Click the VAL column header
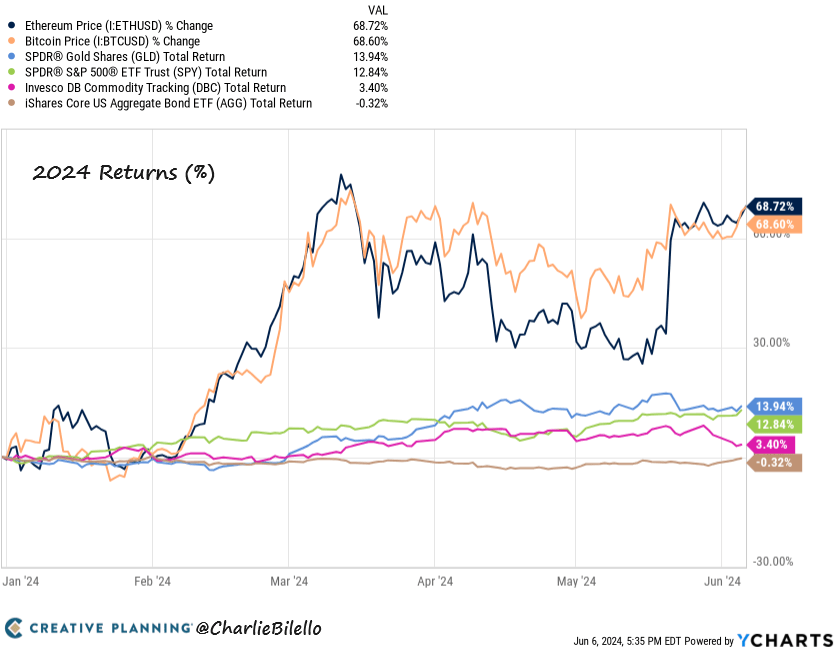This screenshot has width=835, height=651. 378,10
